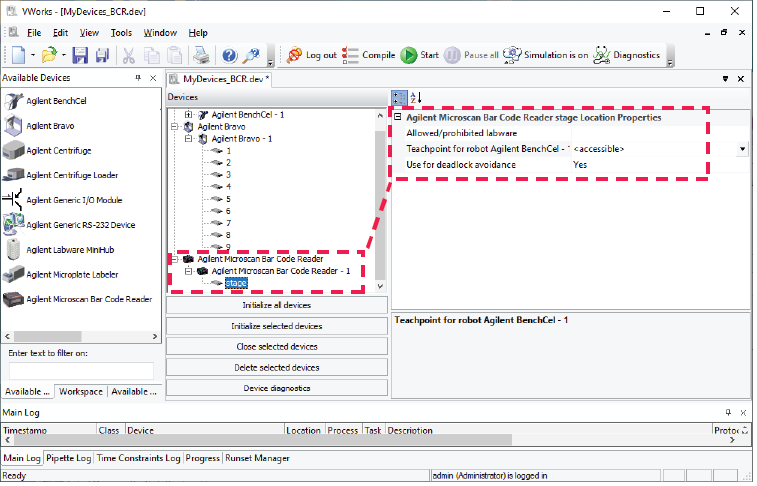This screenshot has width=757, height=486.
Task: Click the green Start button
Action: click(420, 55)
